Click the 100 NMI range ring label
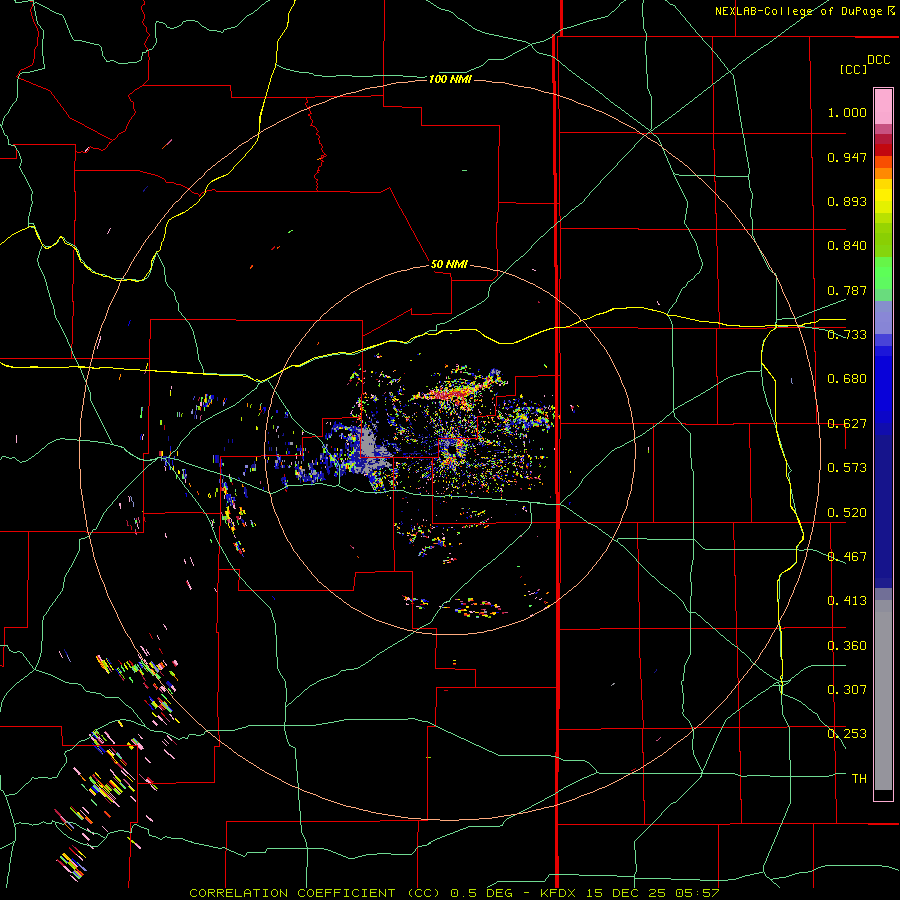 450,79
